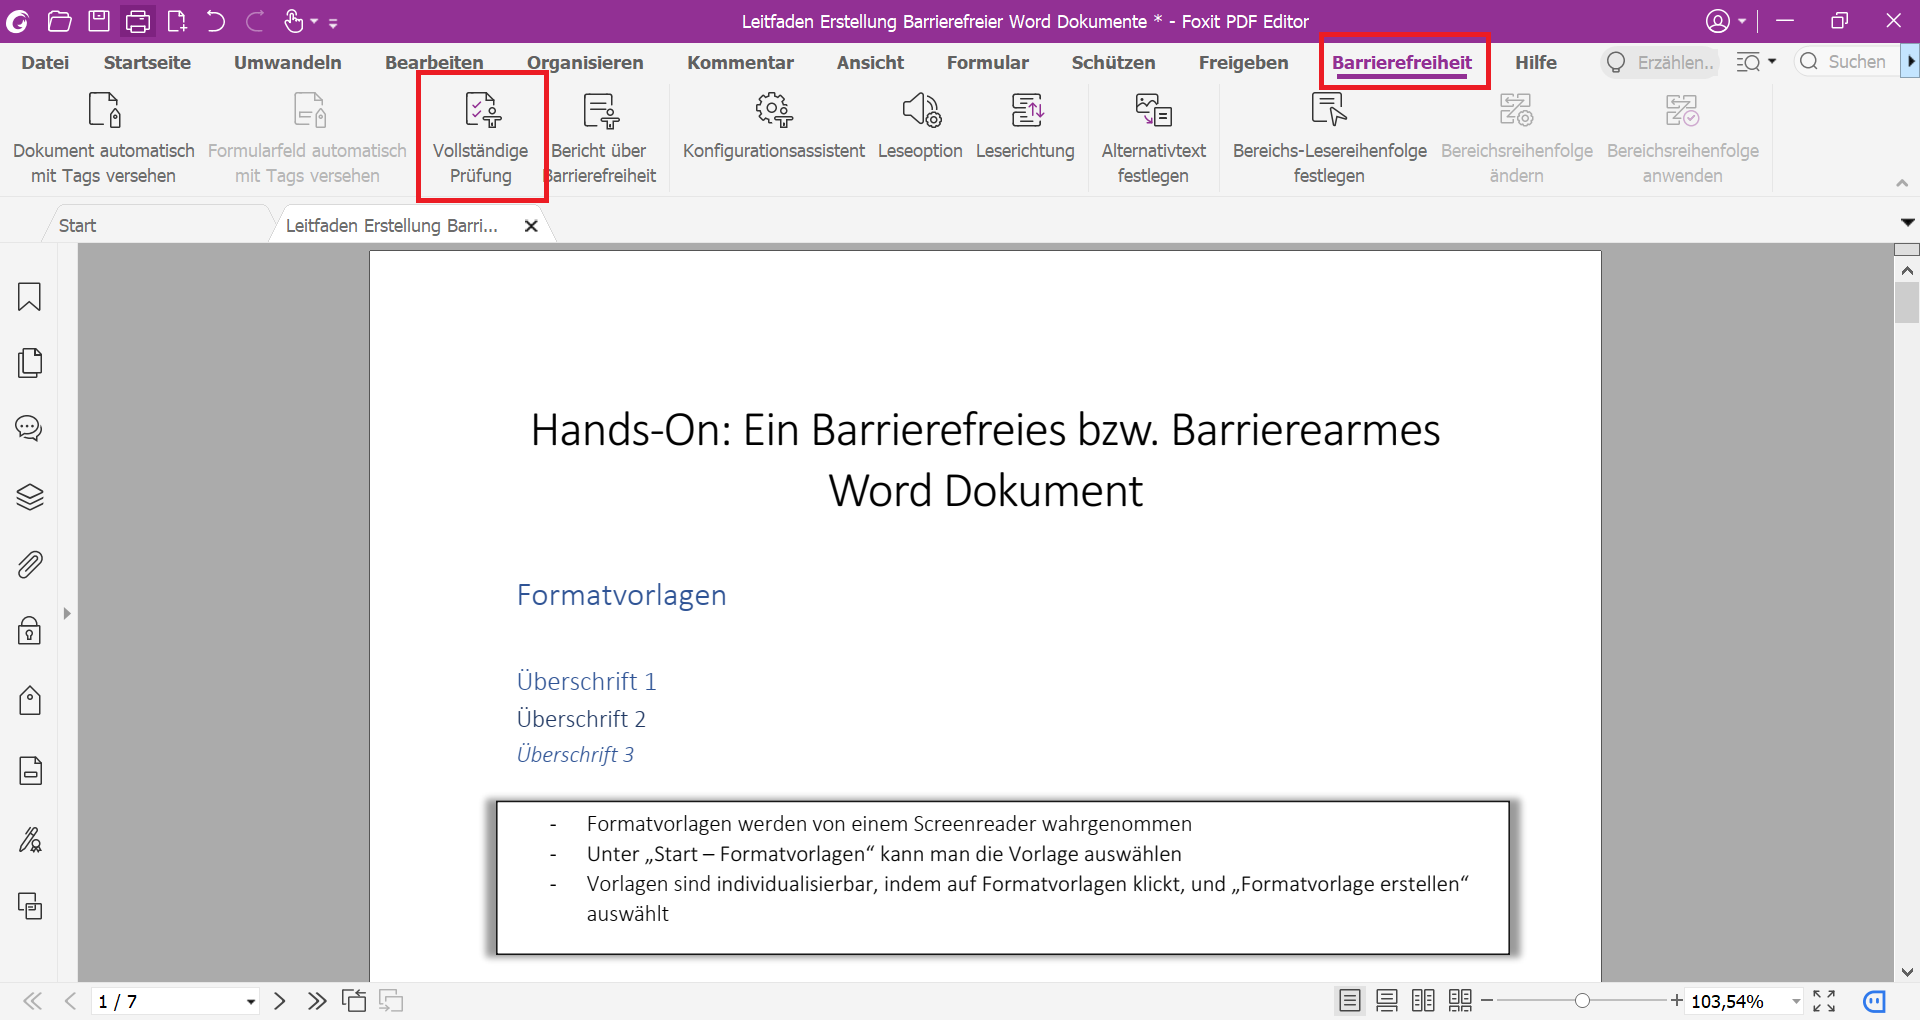The width and height of the screenshot is (1920, 1020).
Task: Open the Print dialog via toolbar icon
Action: click(x=137, y=21)
